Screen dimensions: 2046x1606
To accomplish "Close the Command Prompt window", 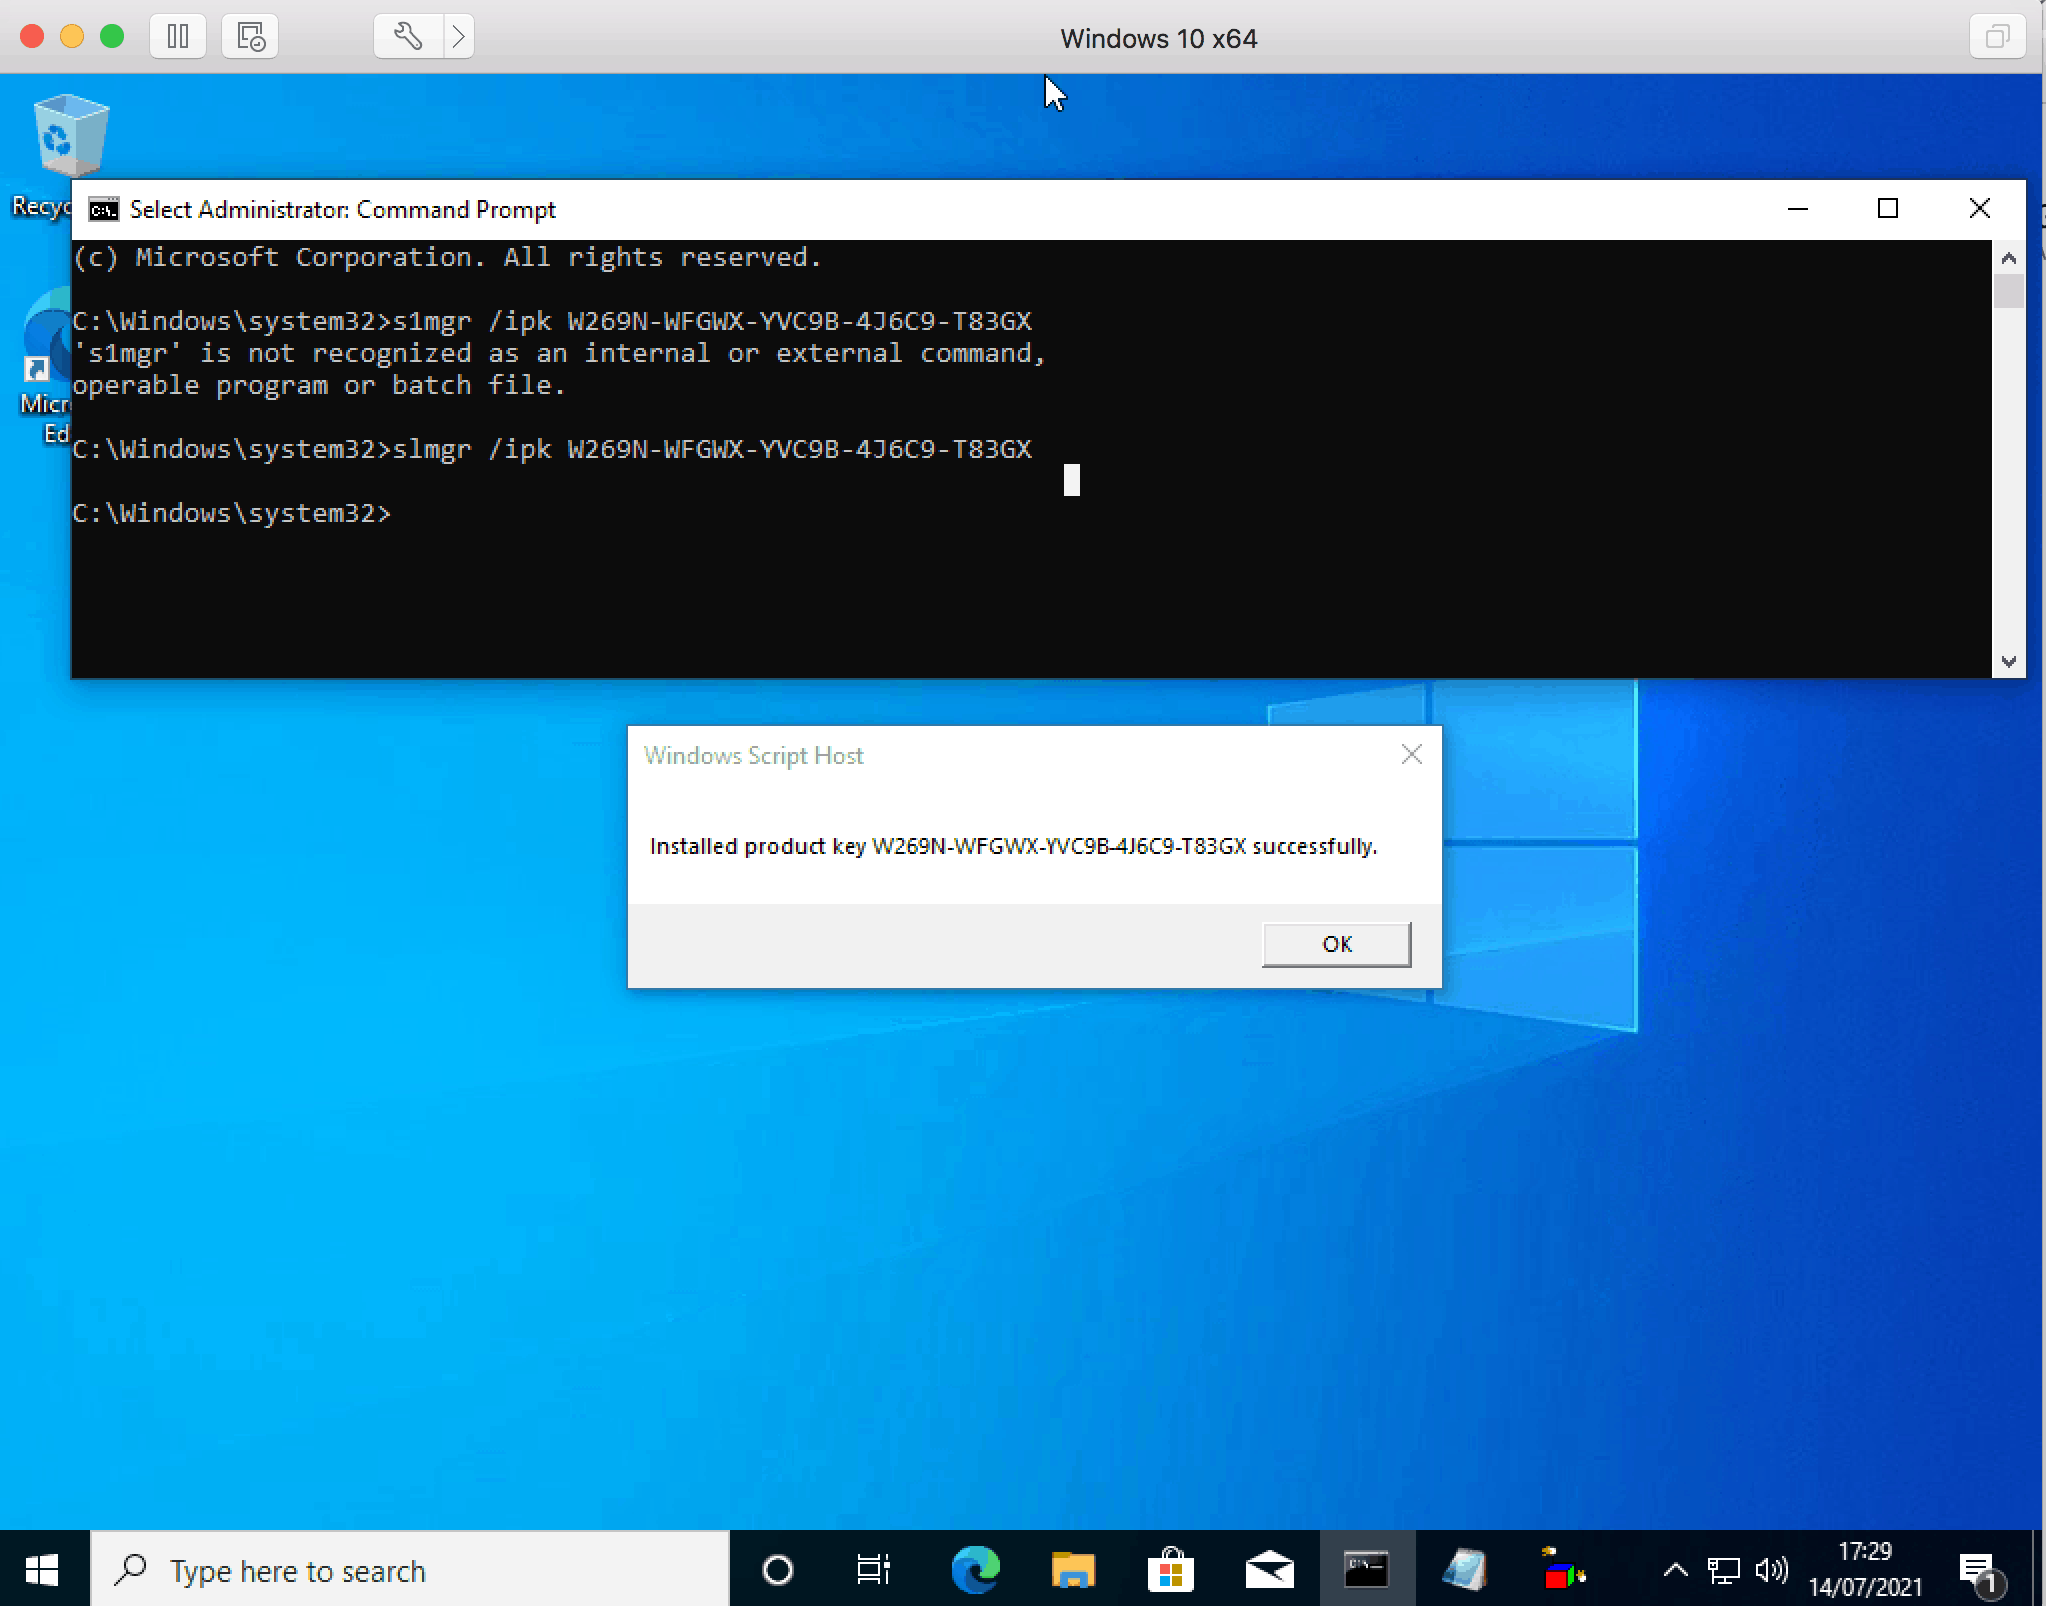I will click(x=1979, y=209).
